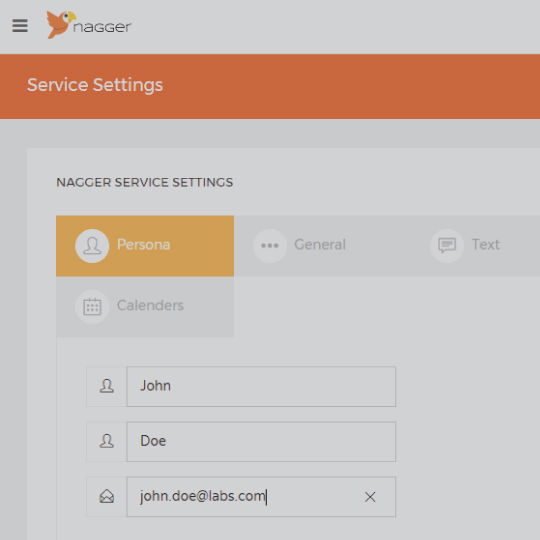The width and height of the screenshot is (540, 540).
Task: Switch to the Persona tab label
Action: tap(144, 245)
